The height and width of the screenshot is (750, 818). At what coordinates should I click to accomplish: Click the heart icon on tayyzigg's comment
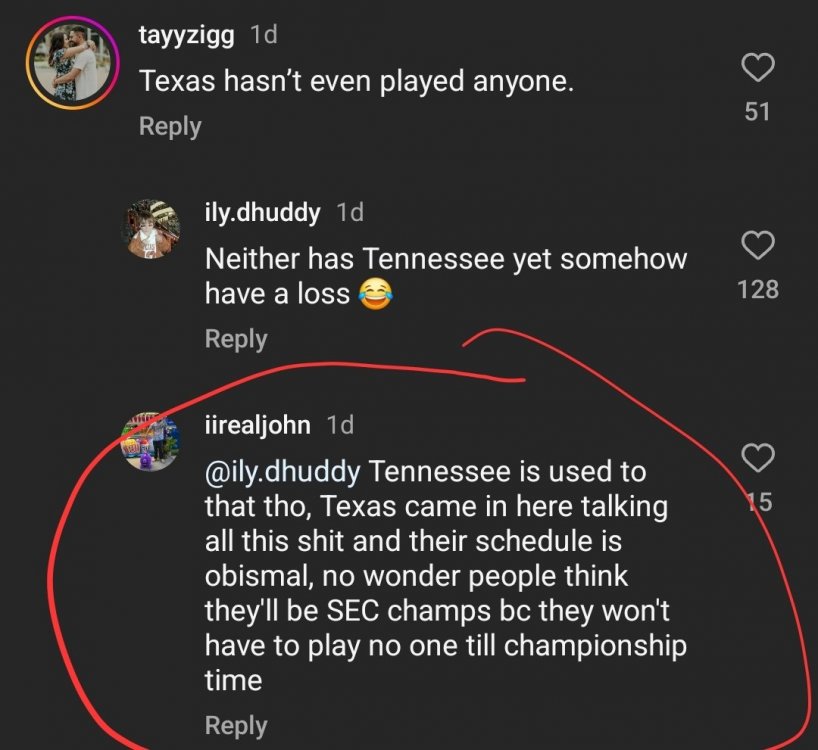coord(759,68)
